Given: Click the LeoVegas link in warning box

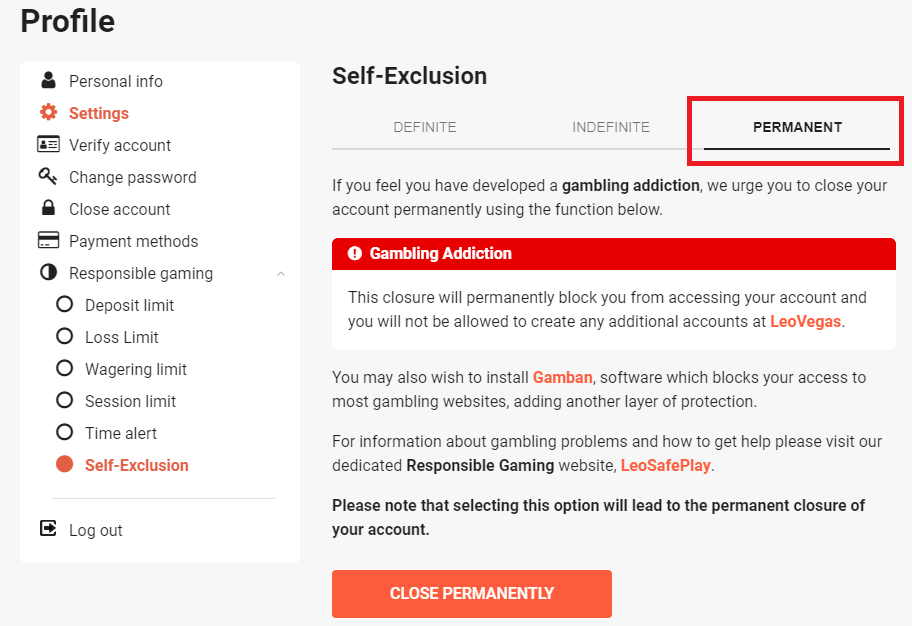Looking at the screenshot, I should click(x=806, y=322).
